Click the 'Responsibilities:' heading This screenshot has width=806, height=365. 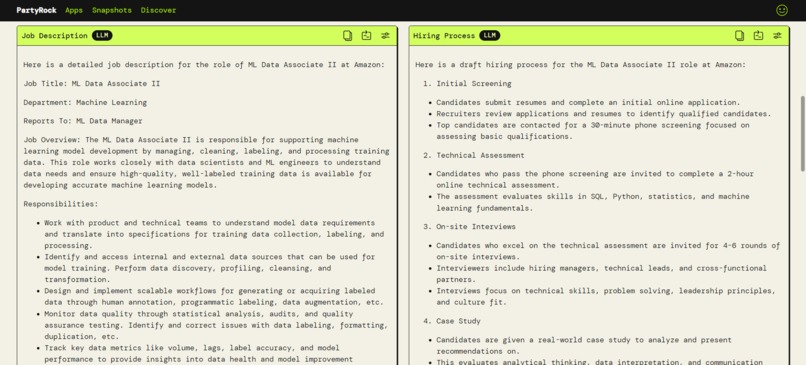61,204
